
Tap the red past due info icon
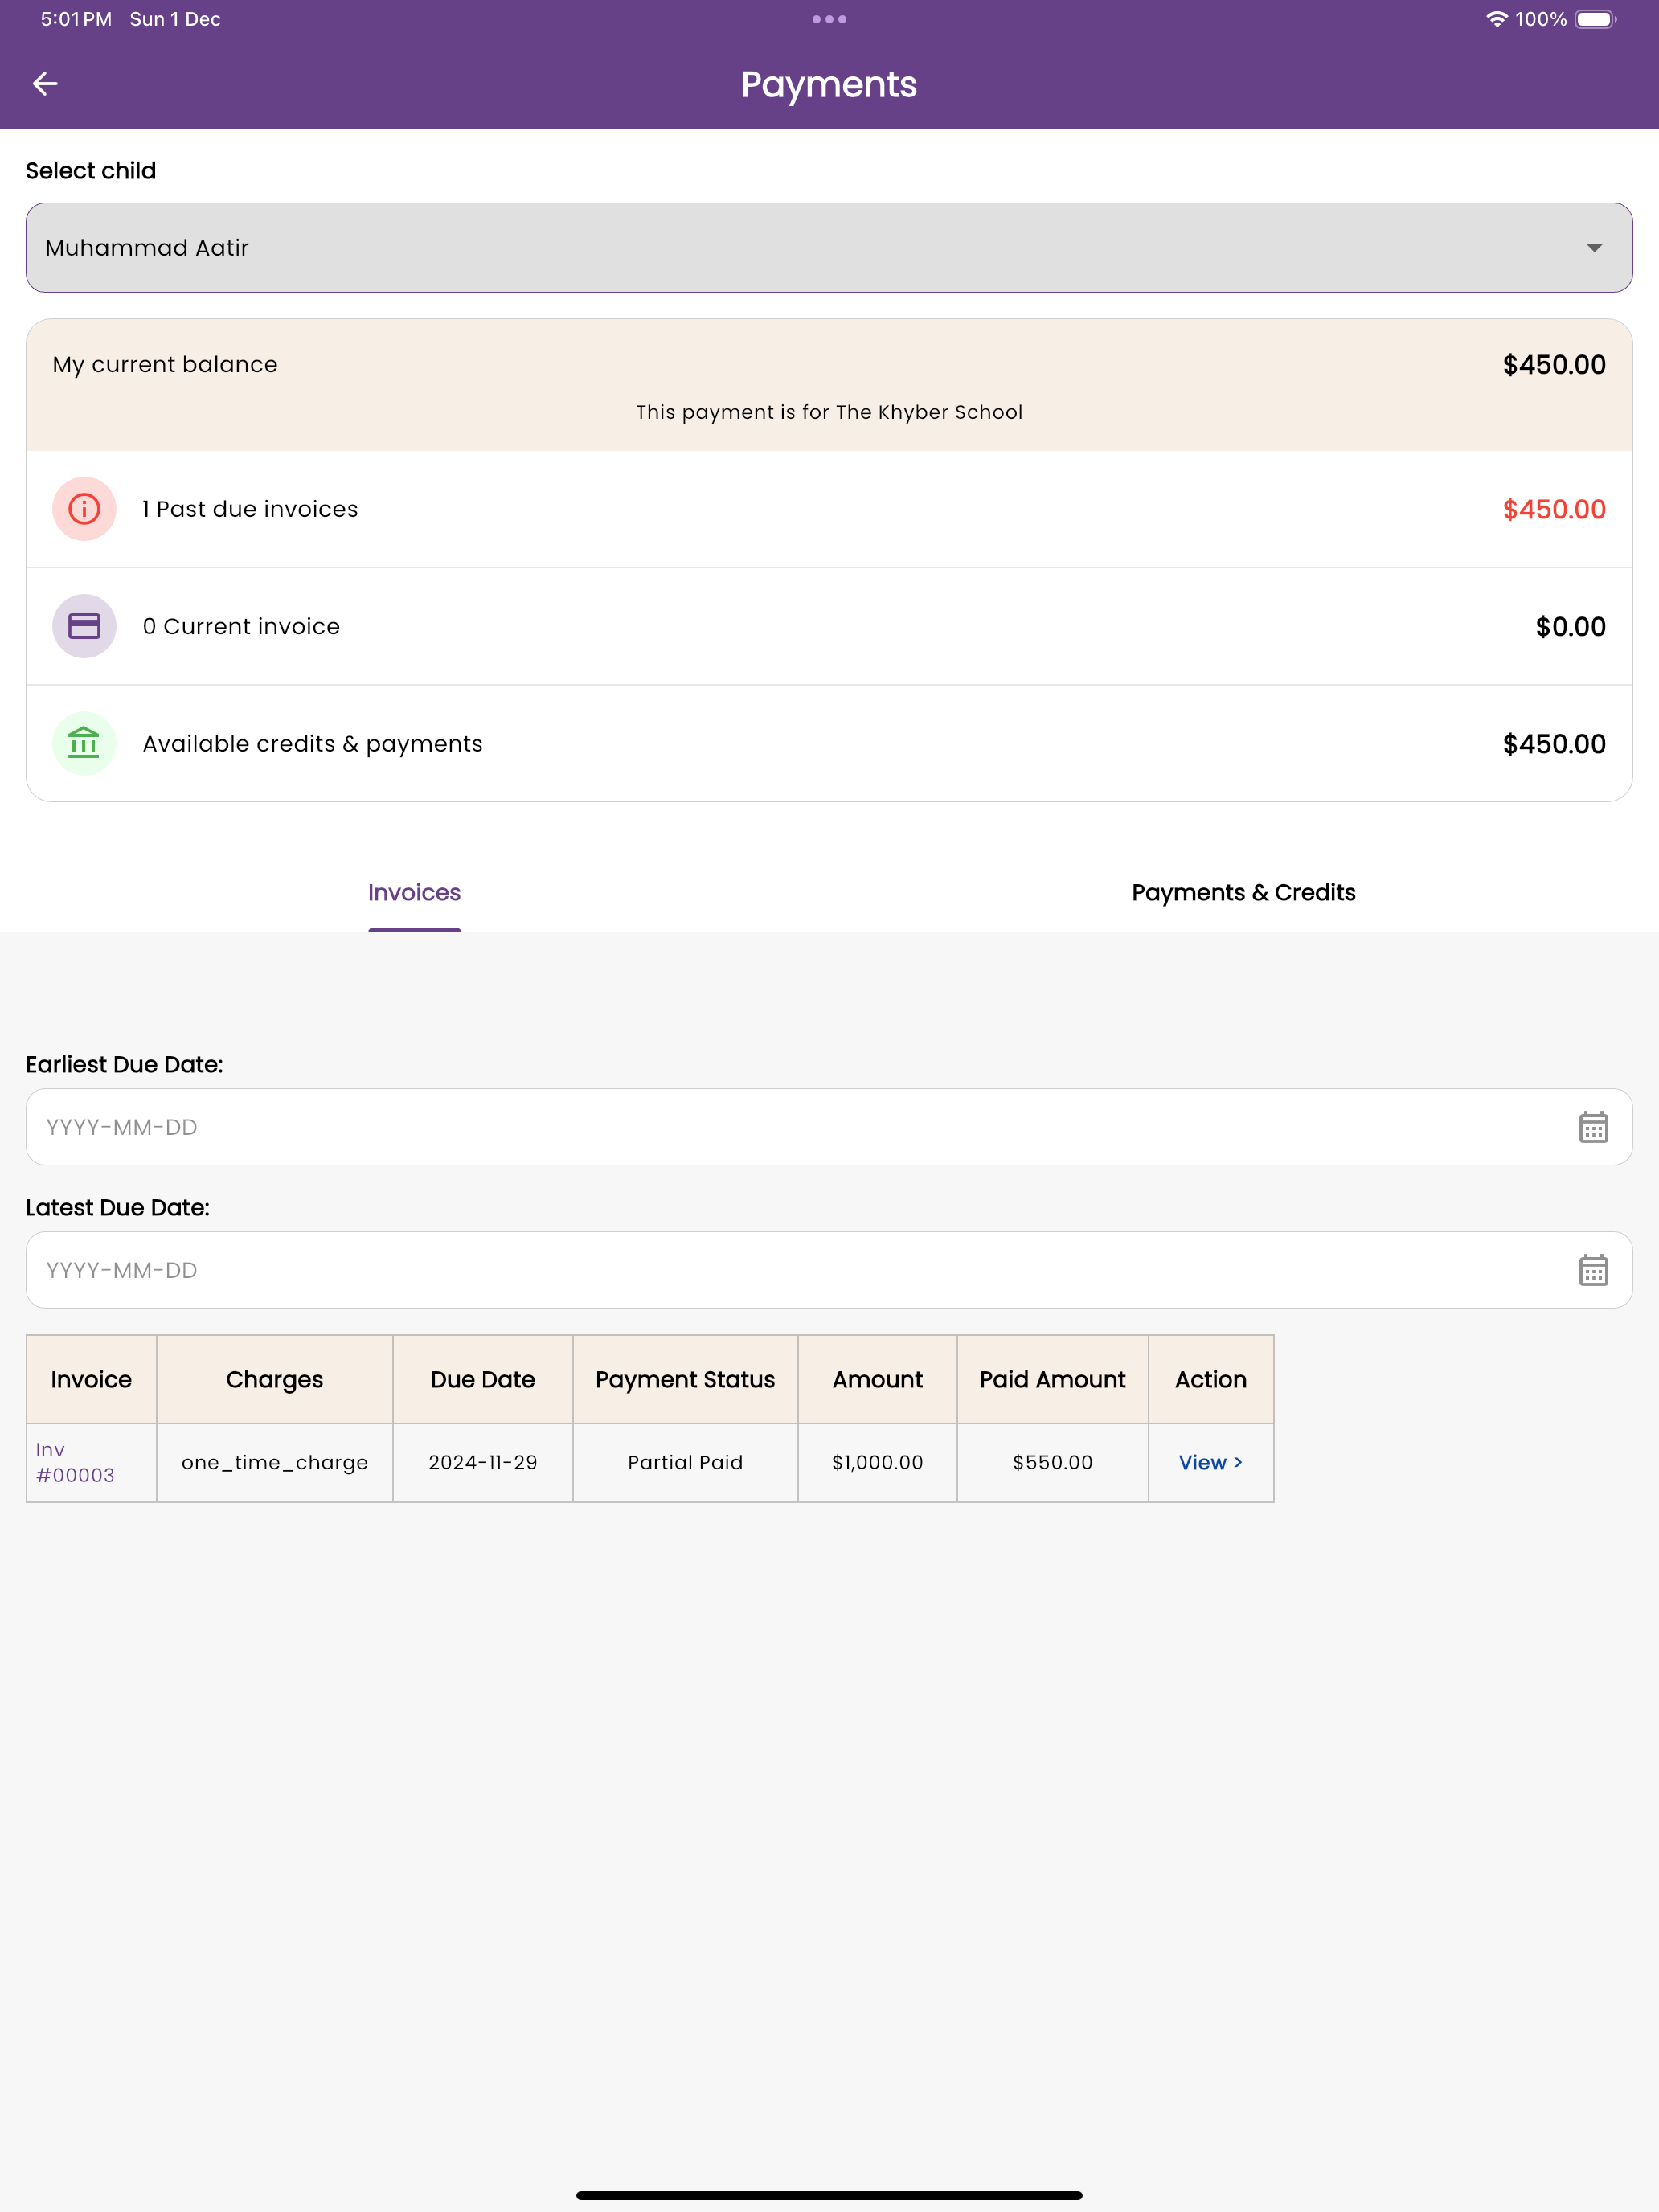[x=84, y=509]
